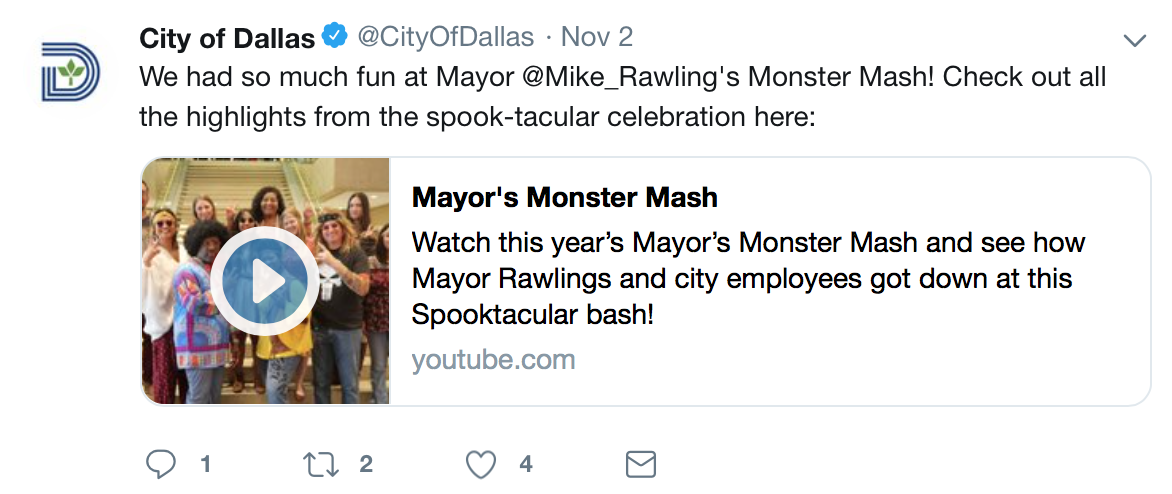Image resolution: width=1172 pixels, height=494 pixels.
Task: Click the Mayor's Monster Mash card title
Action: point(564,197)
